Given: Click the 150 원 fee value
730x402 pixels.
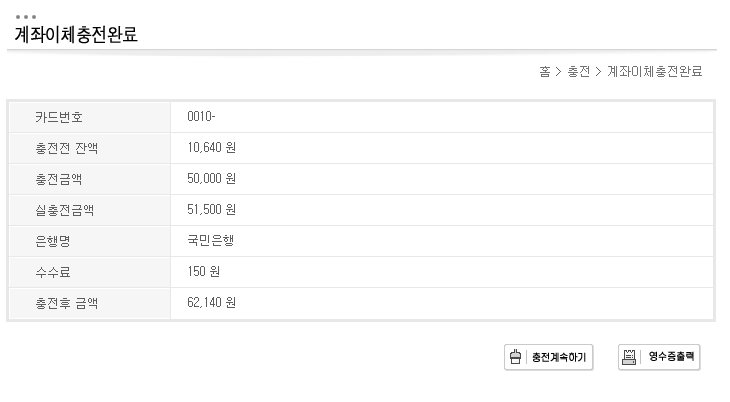Looking at the screenshot, I should pos(203,272).
